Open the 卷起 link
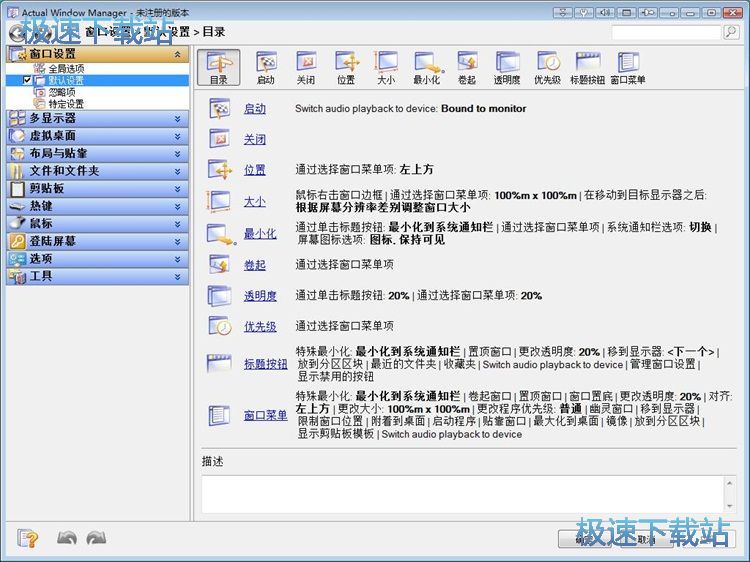 point(254,264)
